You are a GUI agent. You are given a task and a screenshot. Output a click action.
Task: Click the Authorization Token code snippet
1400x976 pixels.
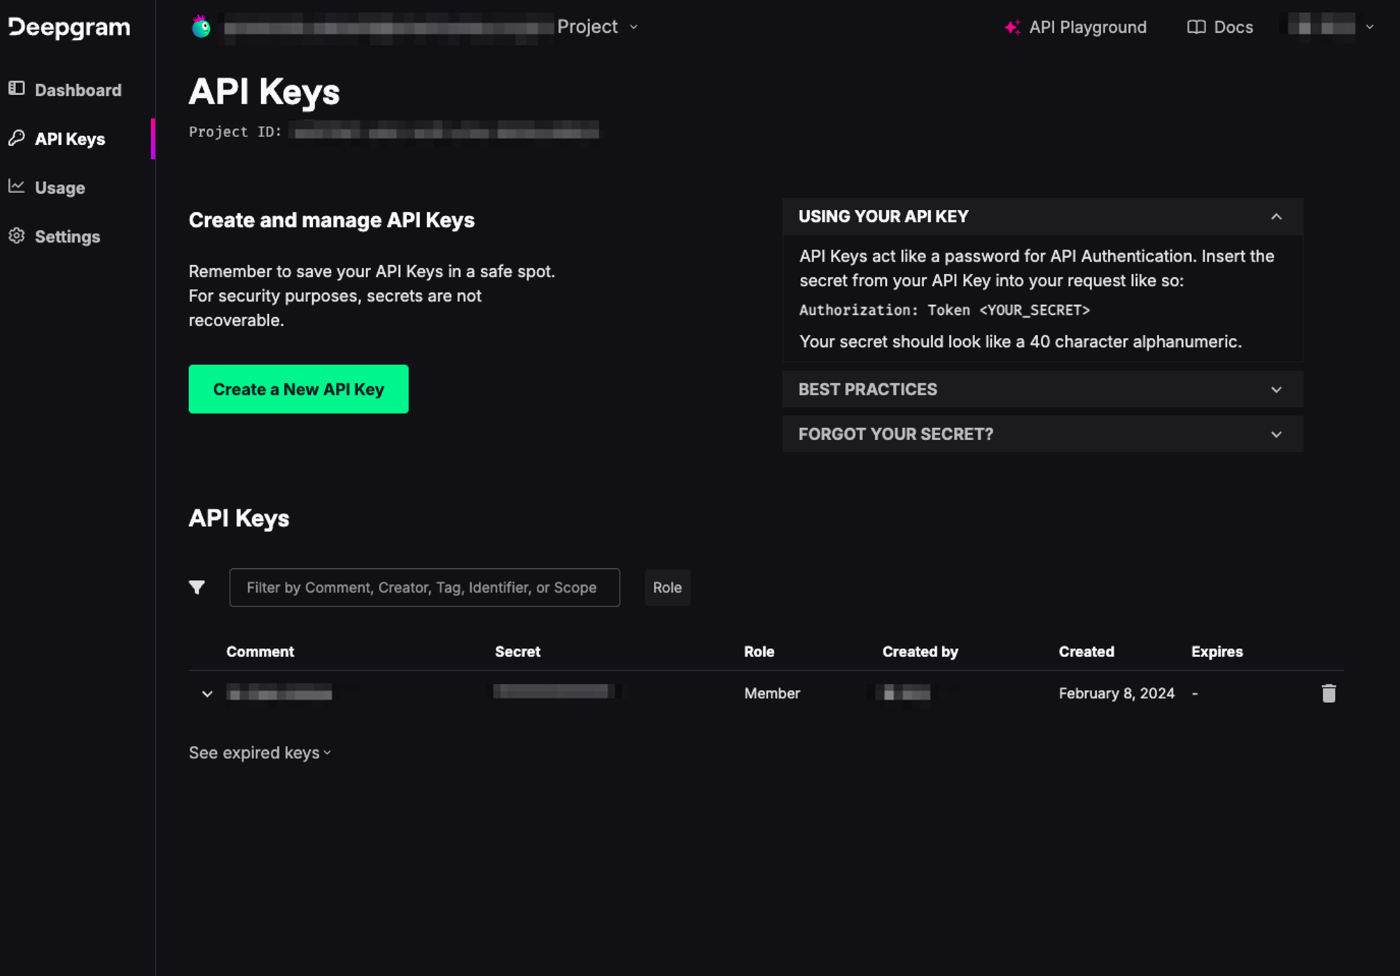pos(944,310)
